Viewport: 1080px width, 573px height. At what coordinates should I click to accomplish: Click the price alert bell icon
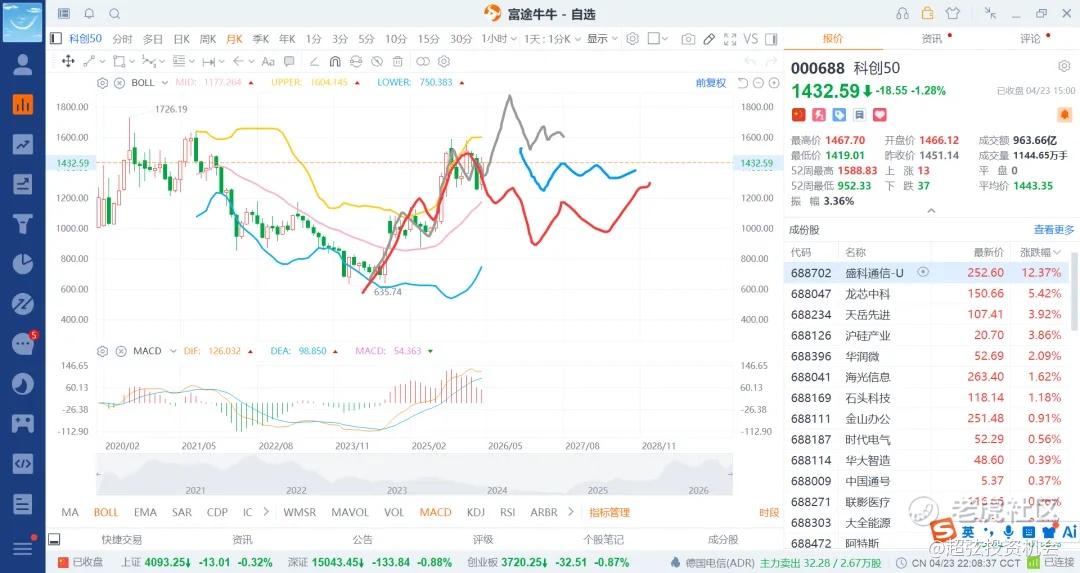1063,115
